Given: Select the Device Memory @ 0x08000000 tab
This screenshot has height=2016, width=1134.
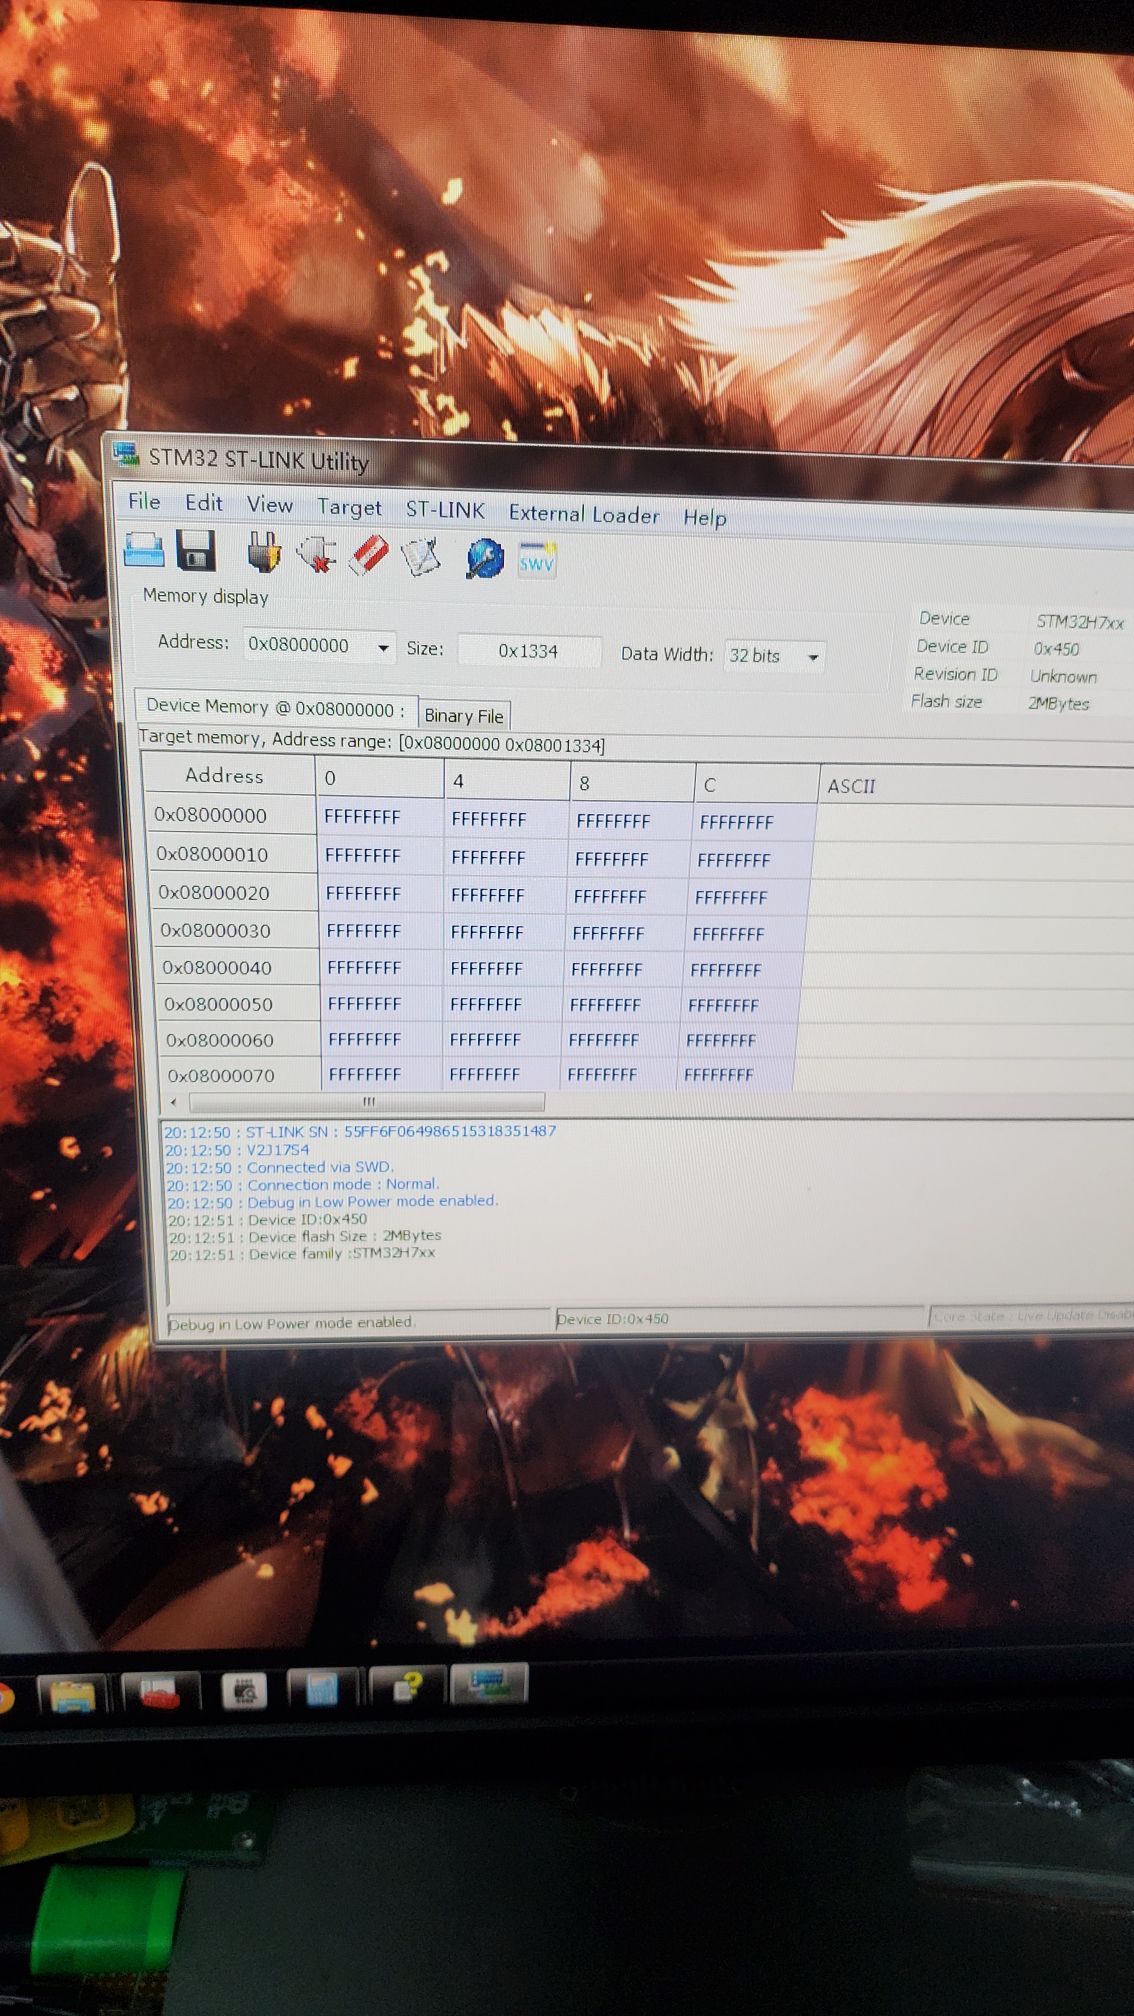Looking at the screenshot, I should (275, 707).
